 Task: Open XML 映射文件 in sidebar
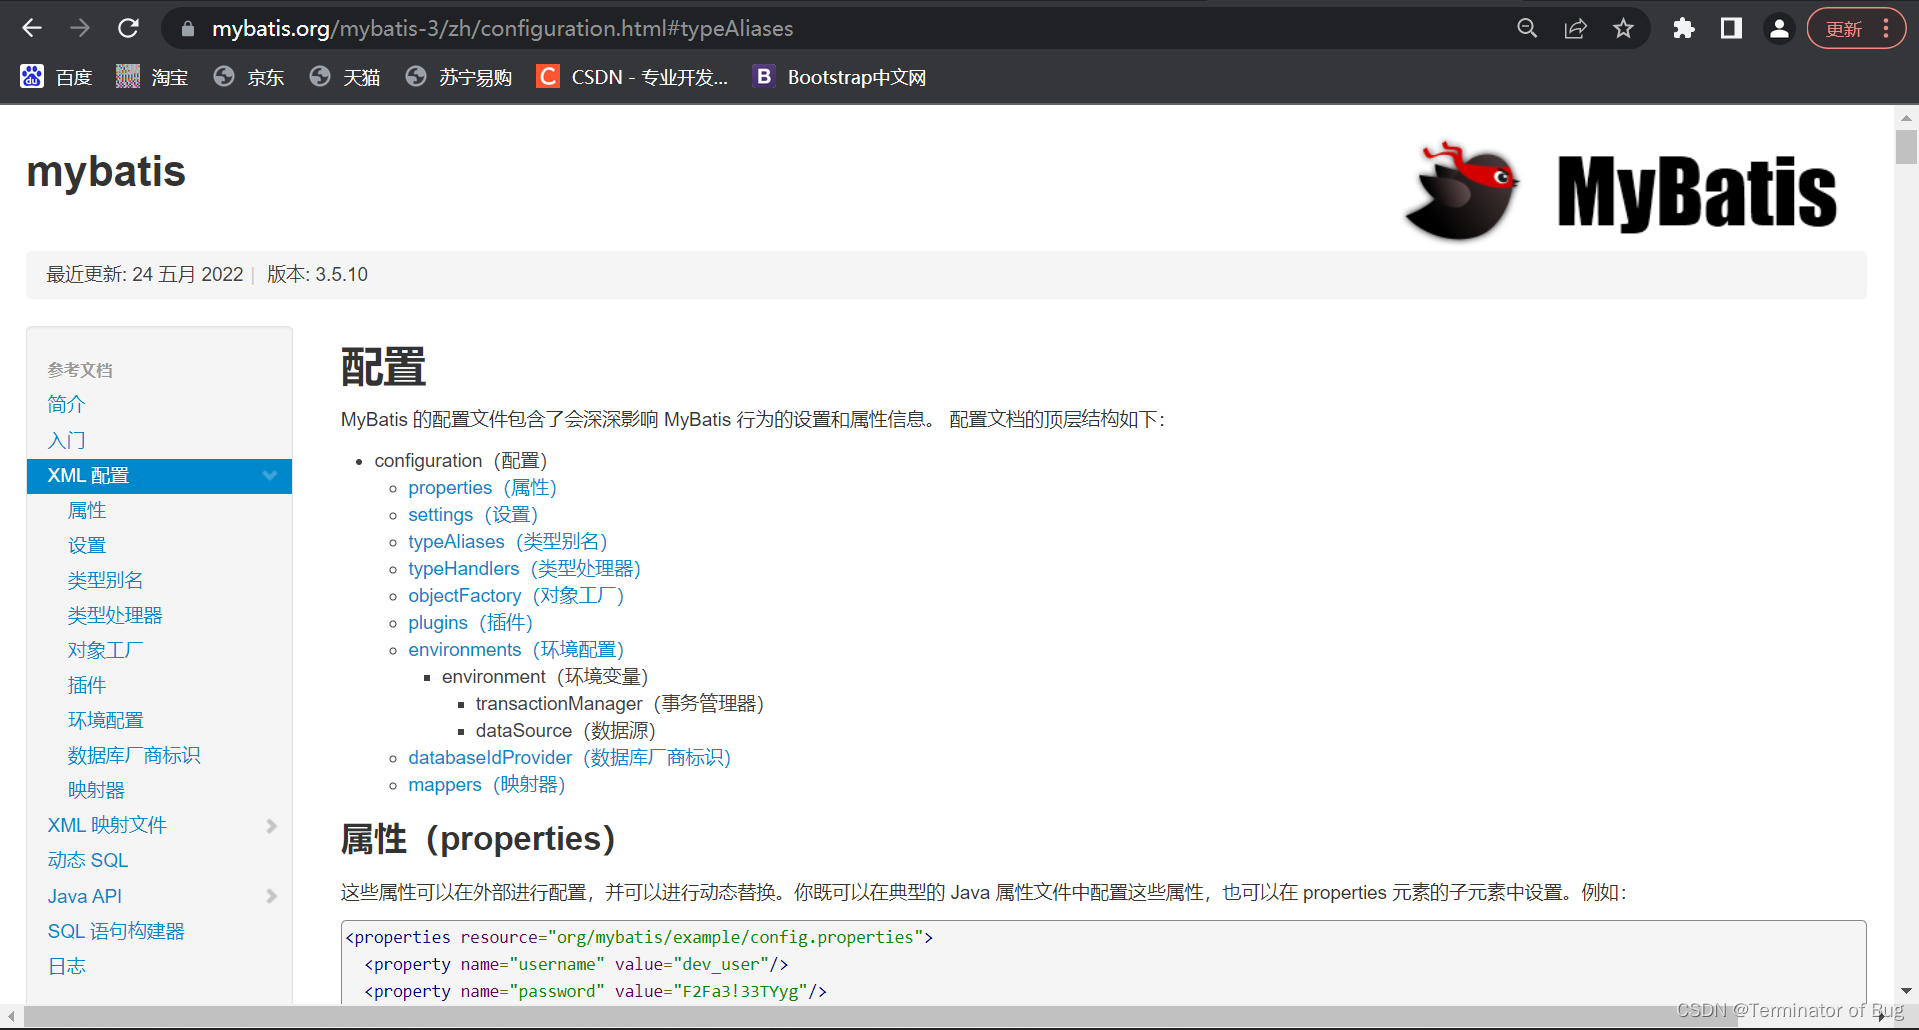[107, 825]
